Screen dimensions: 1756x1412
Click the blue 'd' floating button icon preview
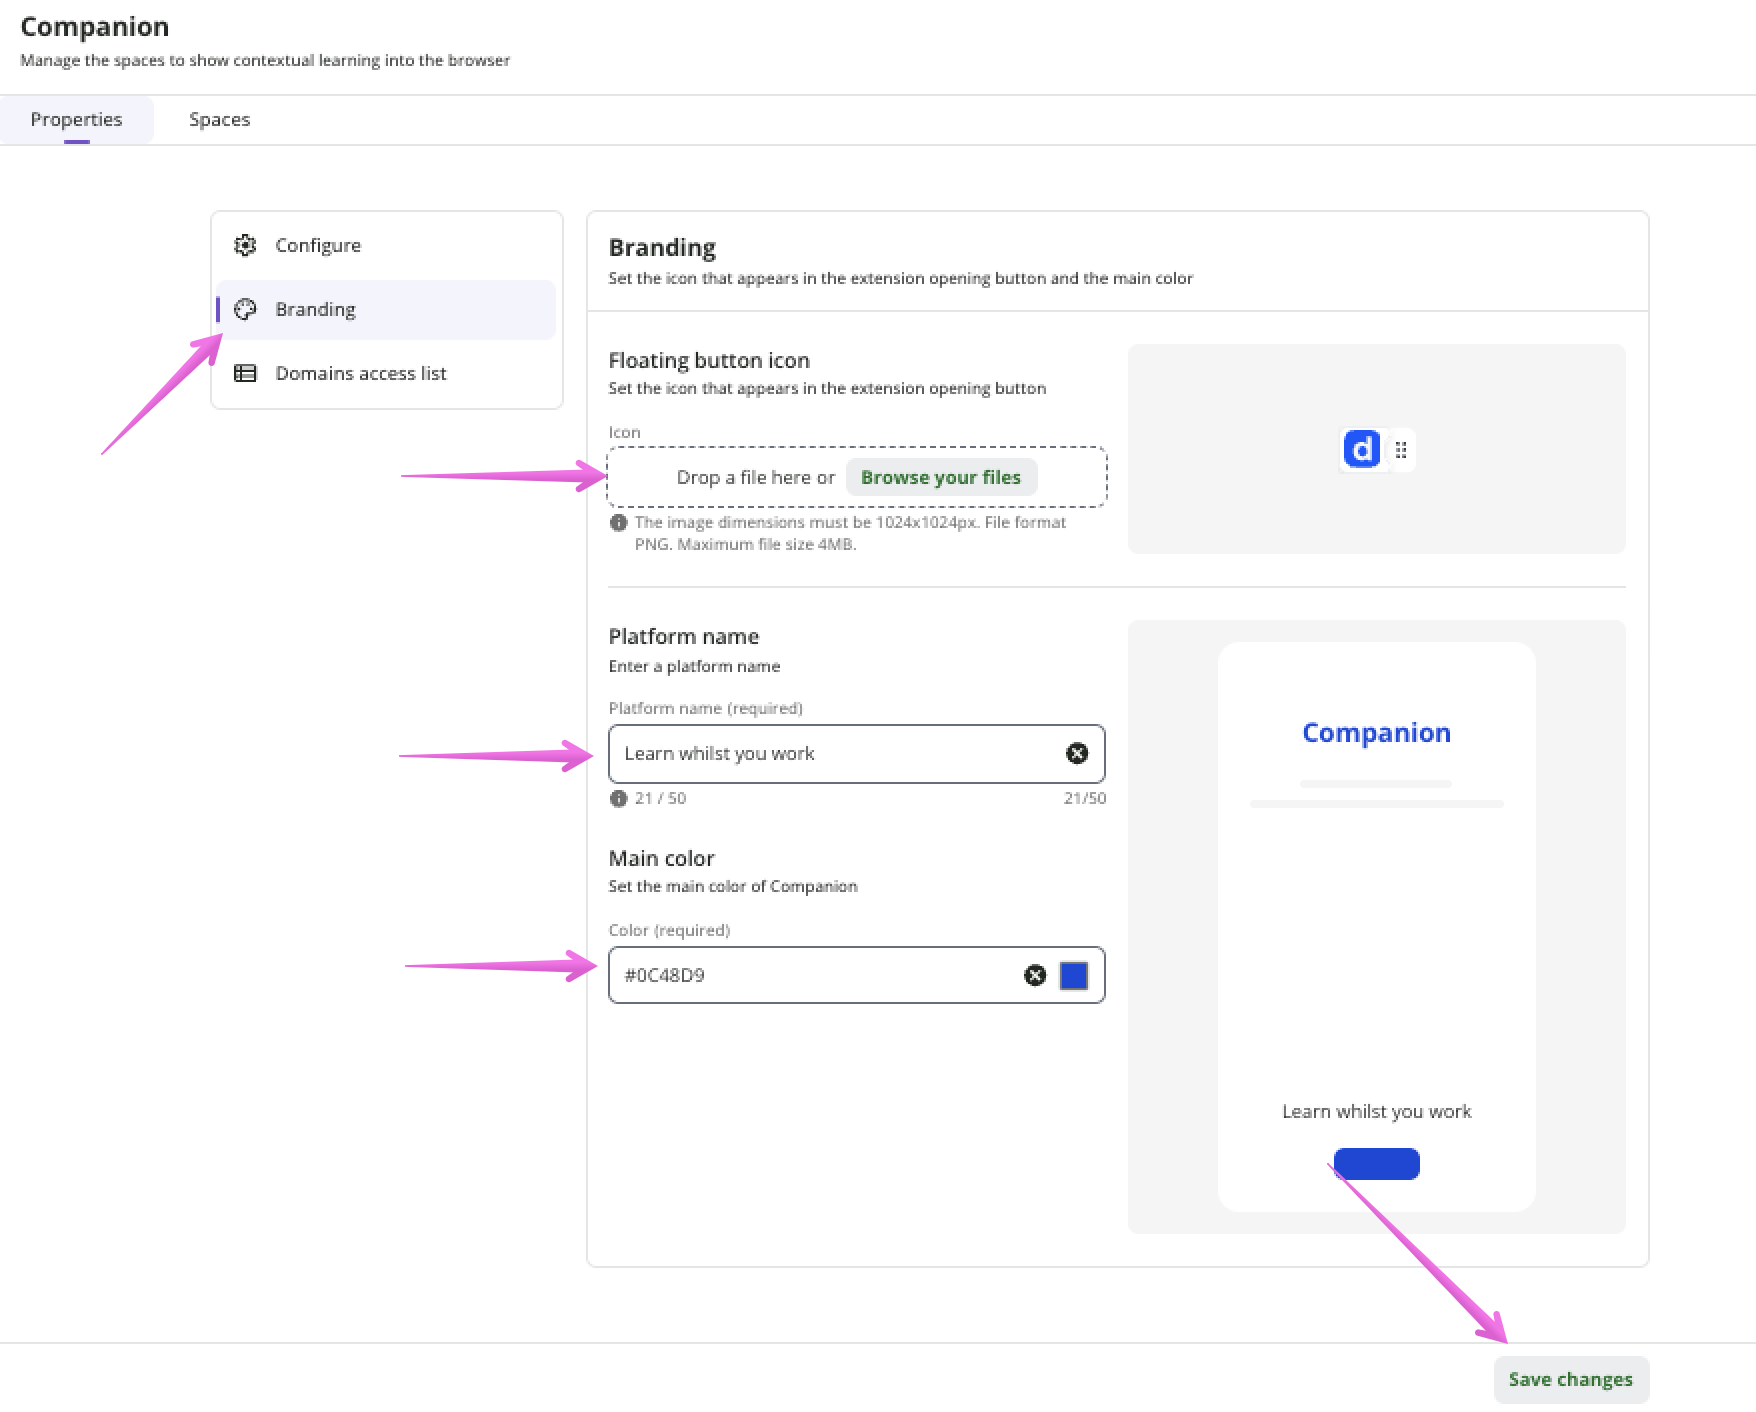coord(1361,450)
